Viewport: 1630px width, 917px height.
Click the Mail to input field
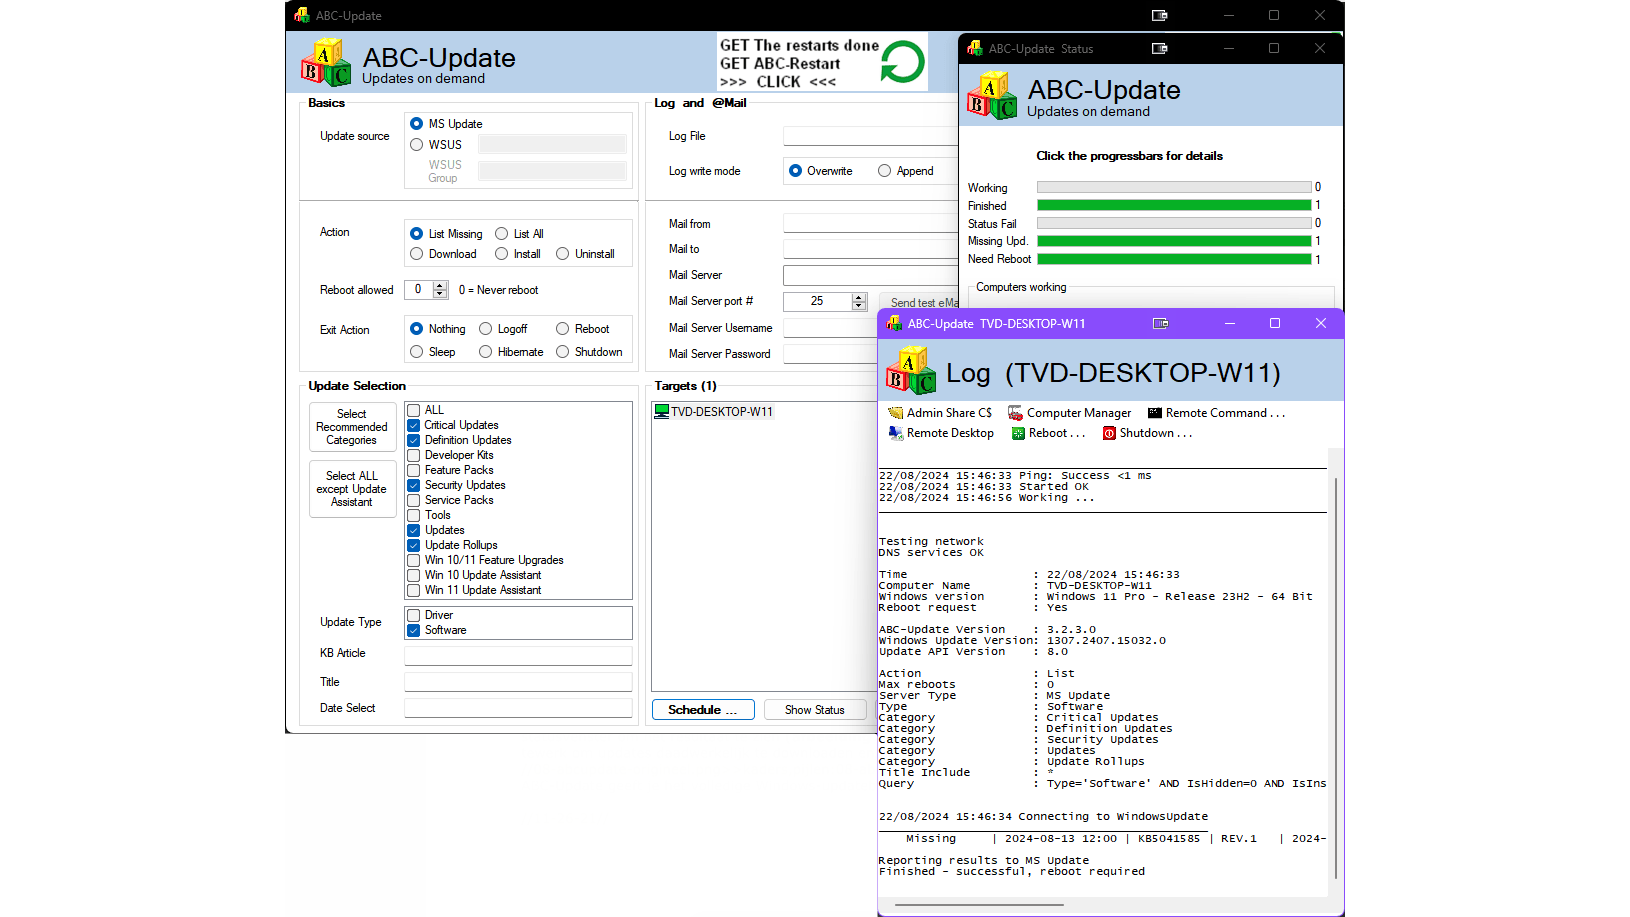[x=870, y=249]
